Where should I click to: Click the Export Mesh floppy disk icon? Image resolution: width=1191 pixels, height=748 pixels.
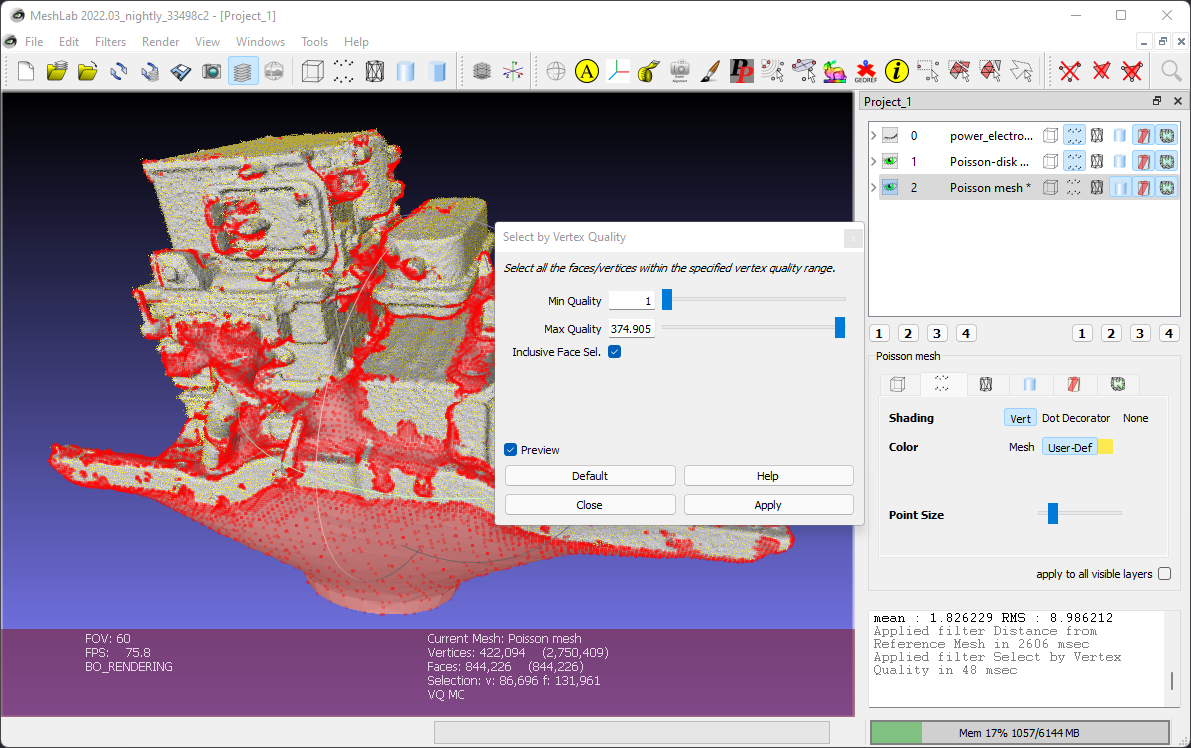point(181,71)
